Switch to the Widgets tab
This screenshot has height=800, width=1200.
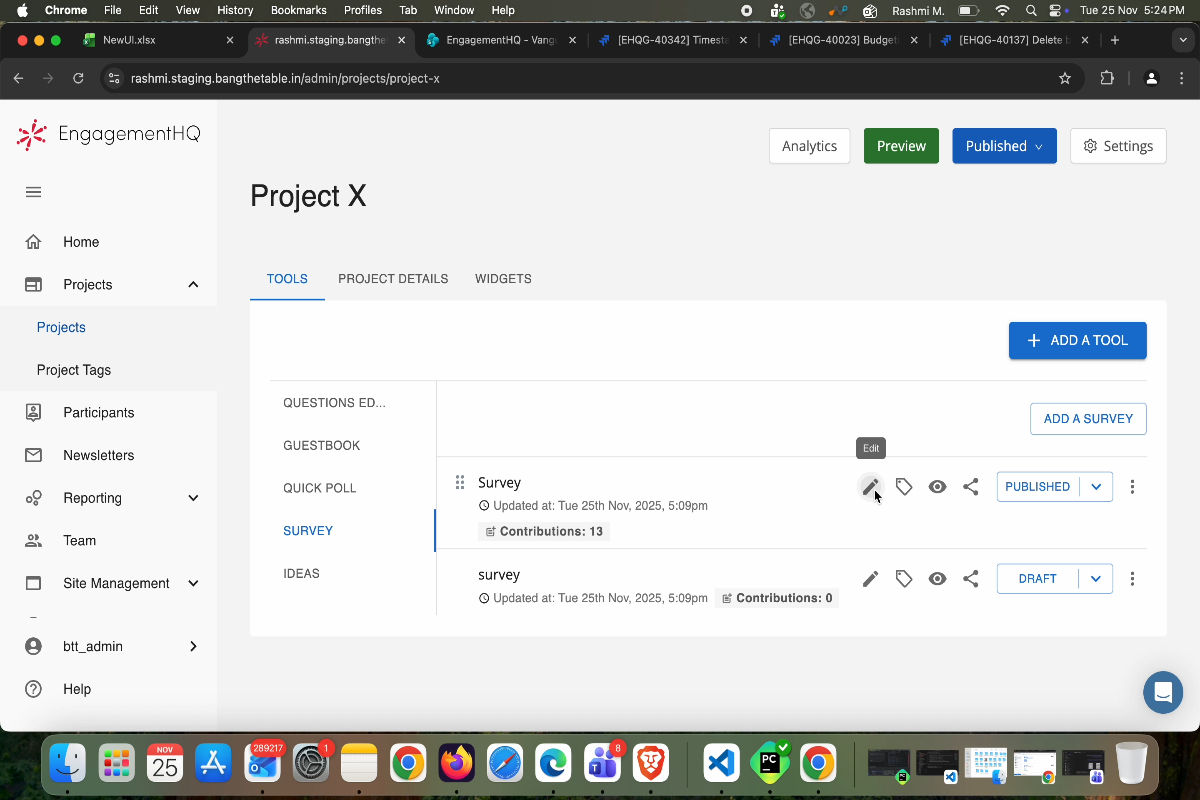pos(503,279)
